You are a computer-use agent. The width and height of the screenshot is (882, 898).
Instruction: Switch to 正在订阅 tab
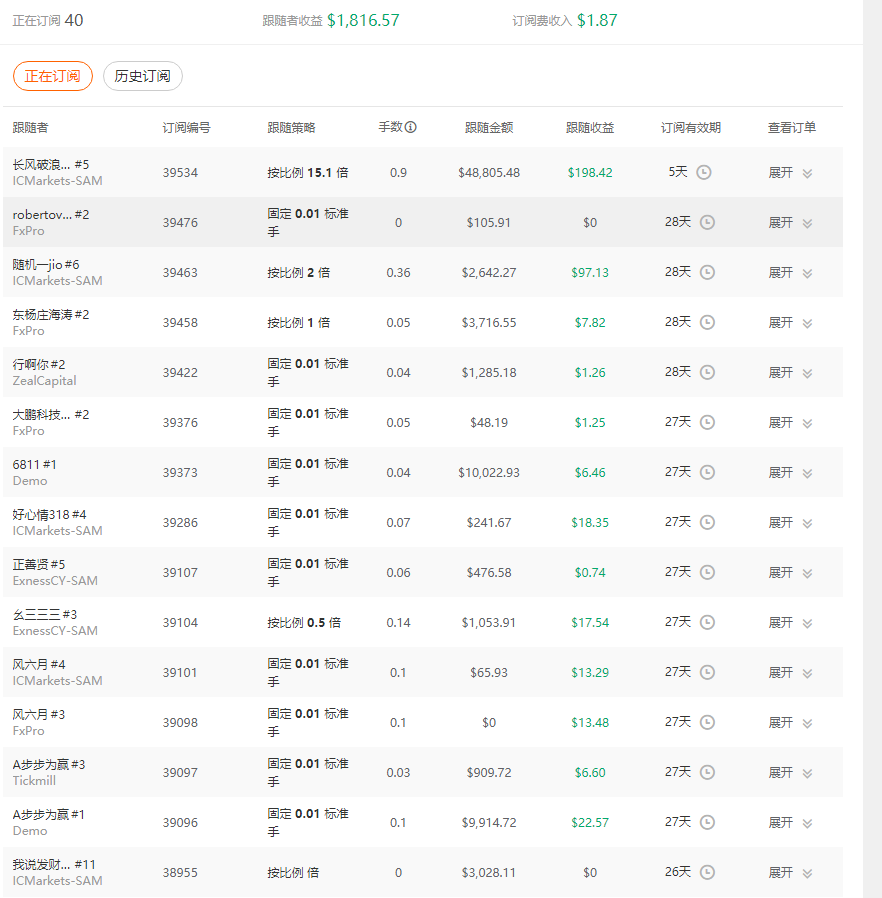tap(53, 76)
